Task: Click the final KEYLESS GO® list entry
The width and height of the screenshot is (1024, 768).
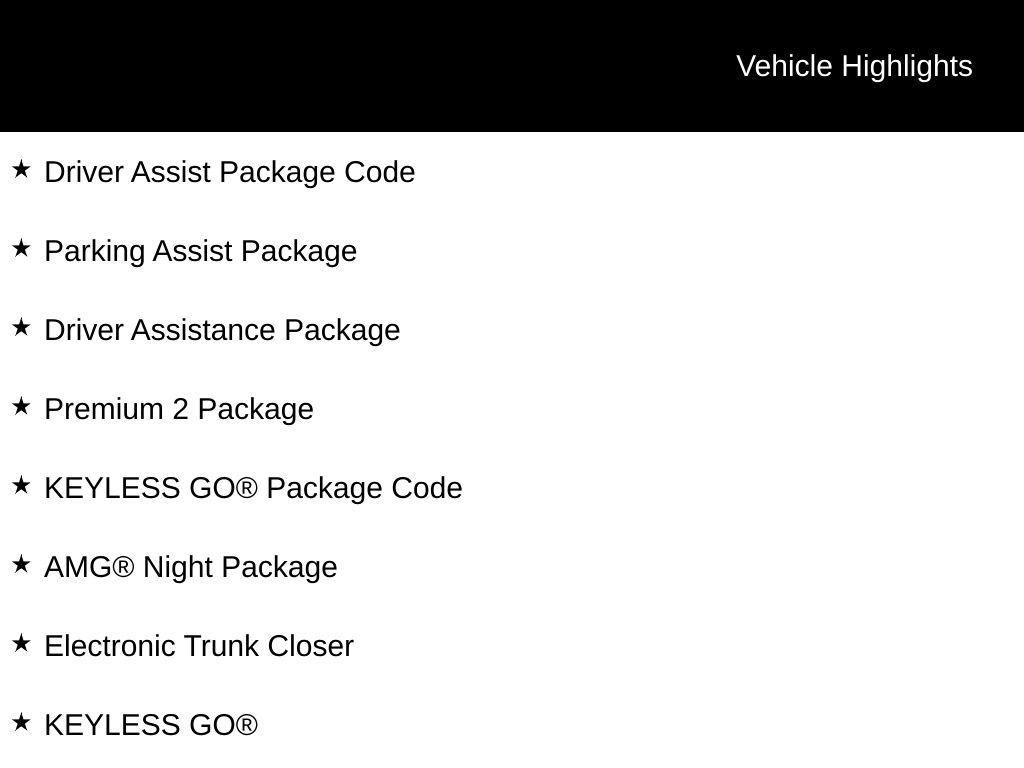Action: [x=151, y=725]
